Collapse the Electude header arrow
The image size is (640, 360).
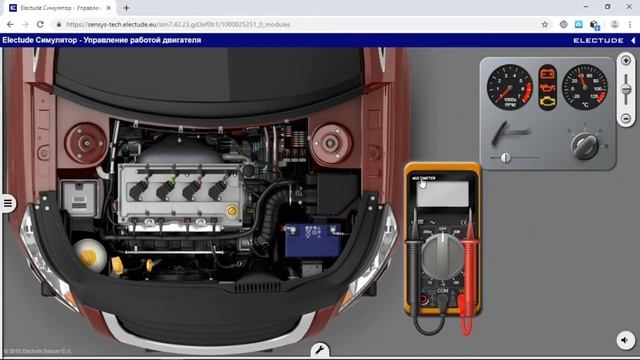click(x=633, y=40)
